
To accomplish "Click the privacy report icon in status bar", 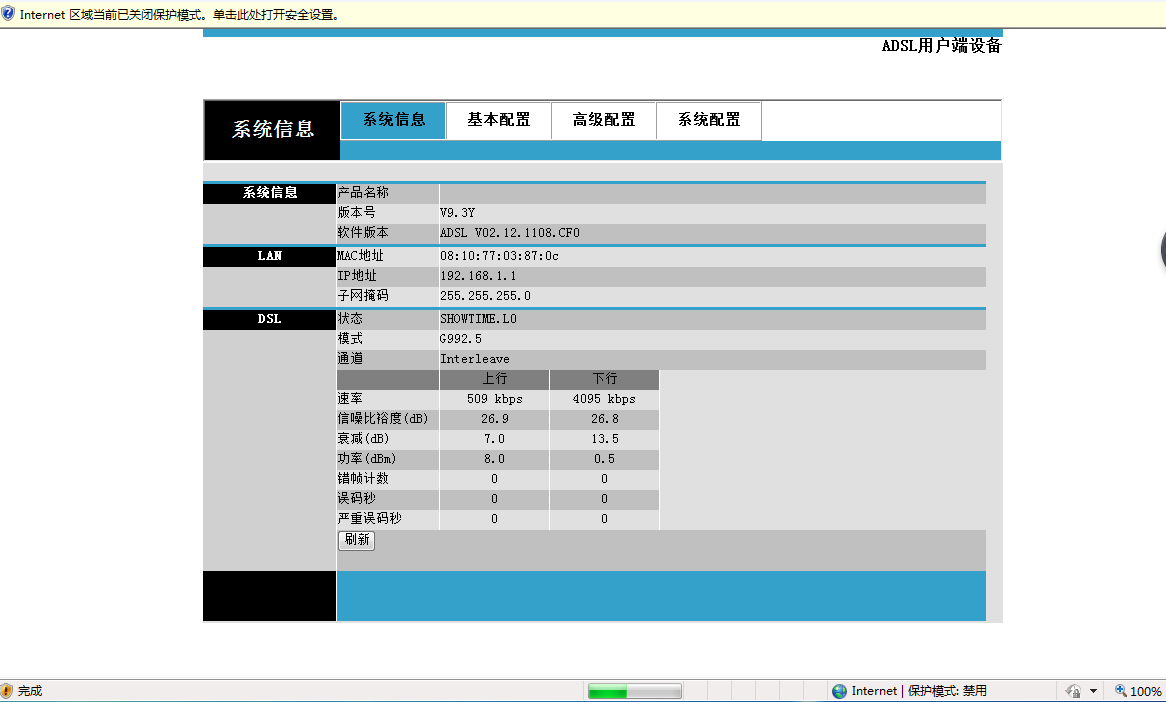I will [x=1073, y=691].
